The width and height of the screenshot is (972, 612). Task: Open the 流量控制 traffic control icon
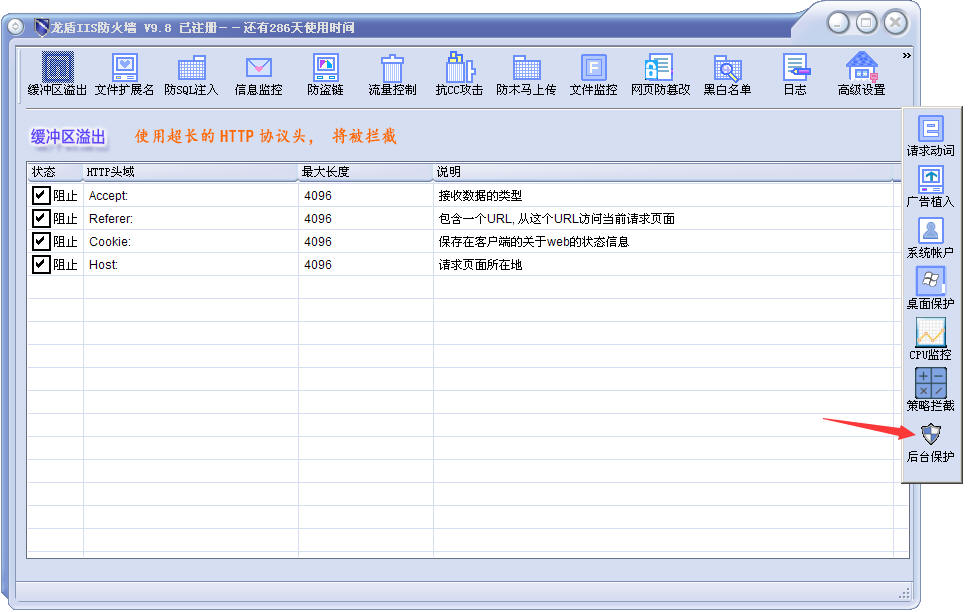pyautogui.click(x=392, y=74)
